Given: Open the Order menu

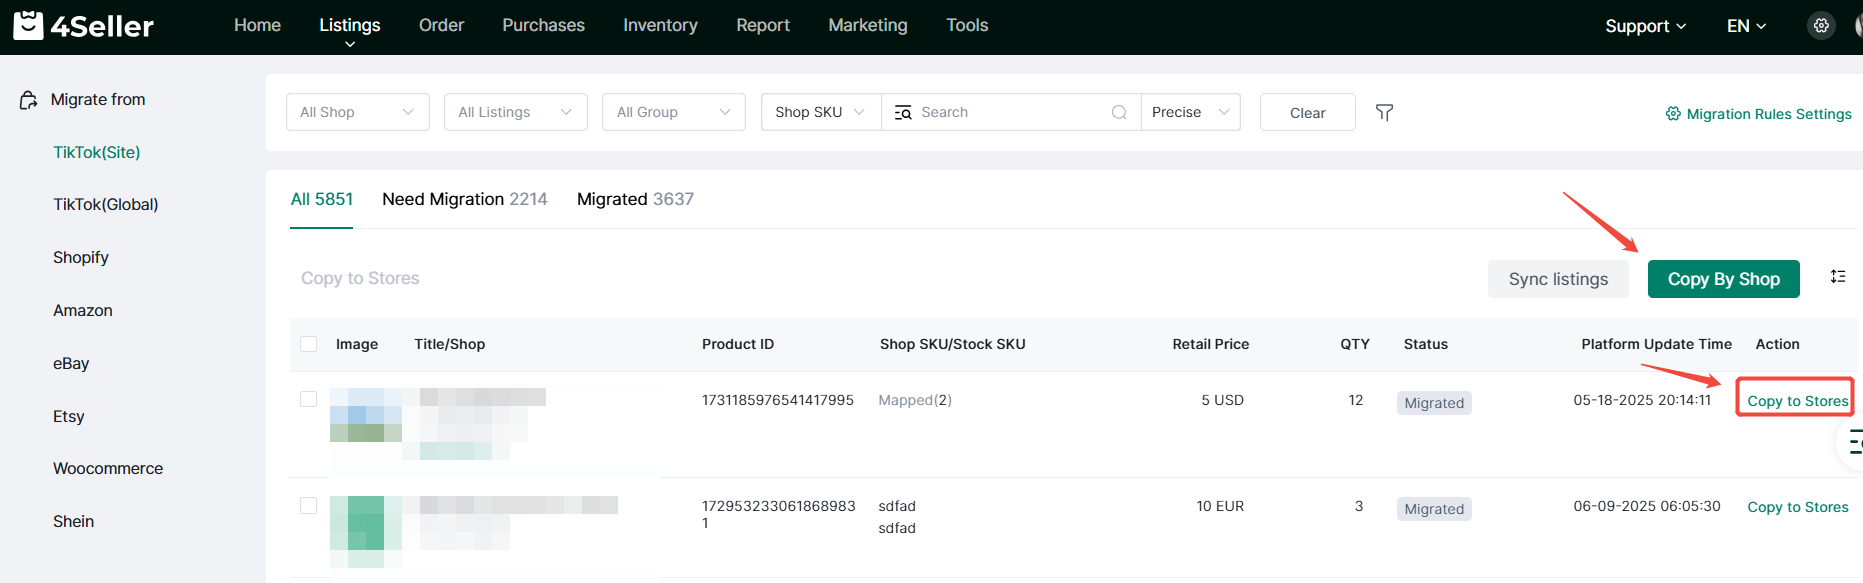Looking at the screenshot, I should click(x=441, y=25).
